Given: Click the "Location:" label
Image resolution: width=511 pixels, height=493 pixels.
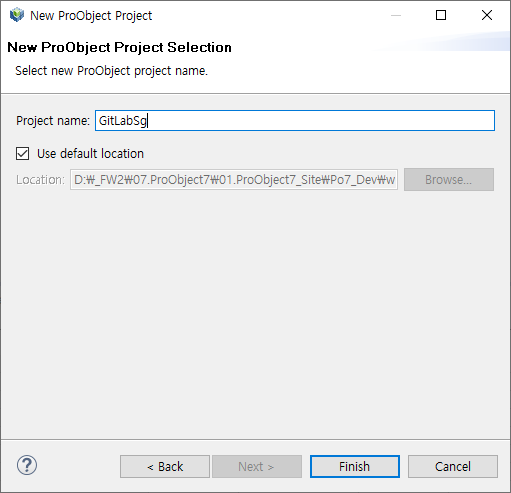Looking at the screenshot, I should point(40,180).
